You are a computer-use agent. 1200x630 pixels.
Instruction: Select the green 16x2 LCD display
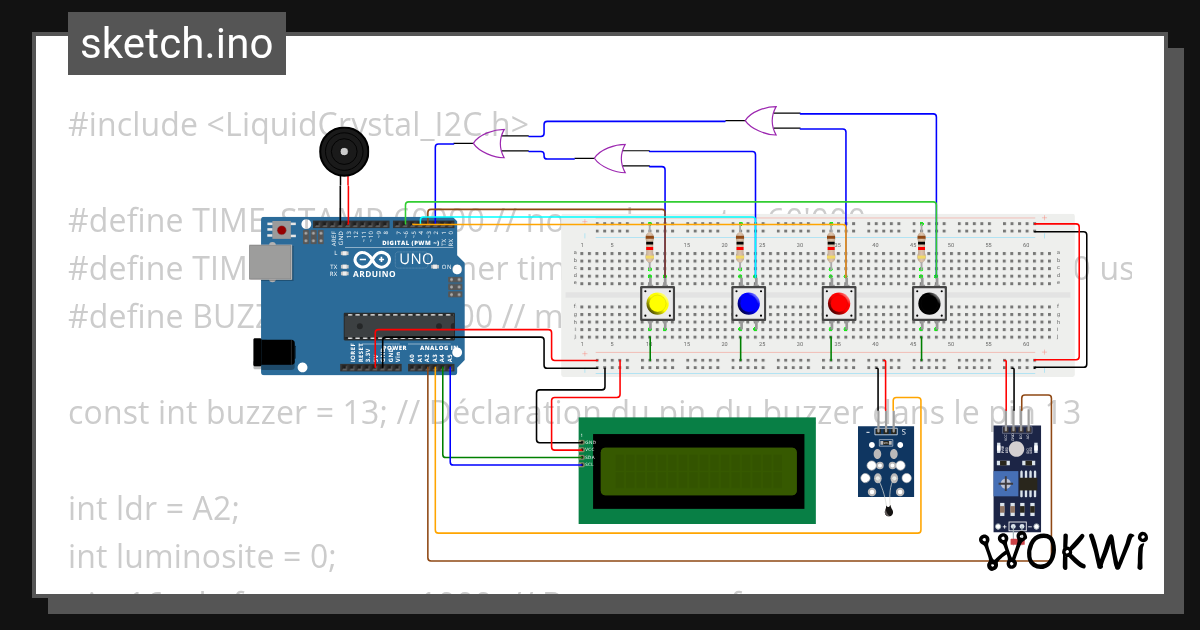click(x=697, y=470)
